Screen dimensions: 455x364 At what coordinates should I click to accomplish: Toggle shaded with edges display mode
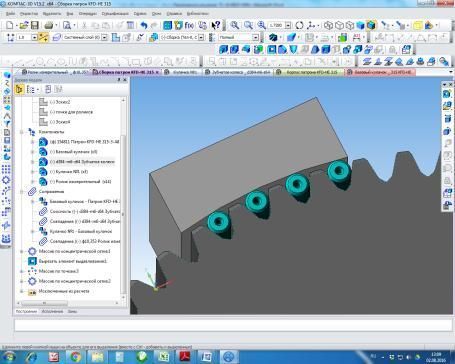coord(371,25)
